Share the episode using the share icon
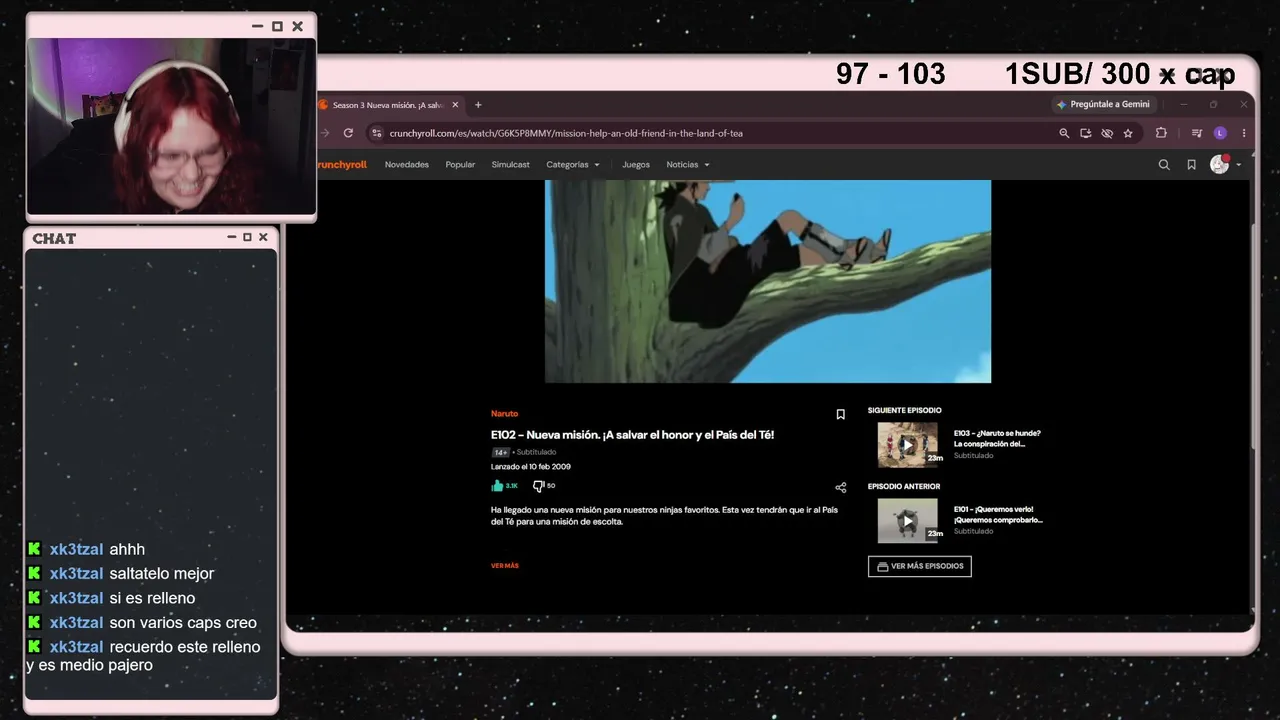This screenshot has width=1280, height=720. 840,488
